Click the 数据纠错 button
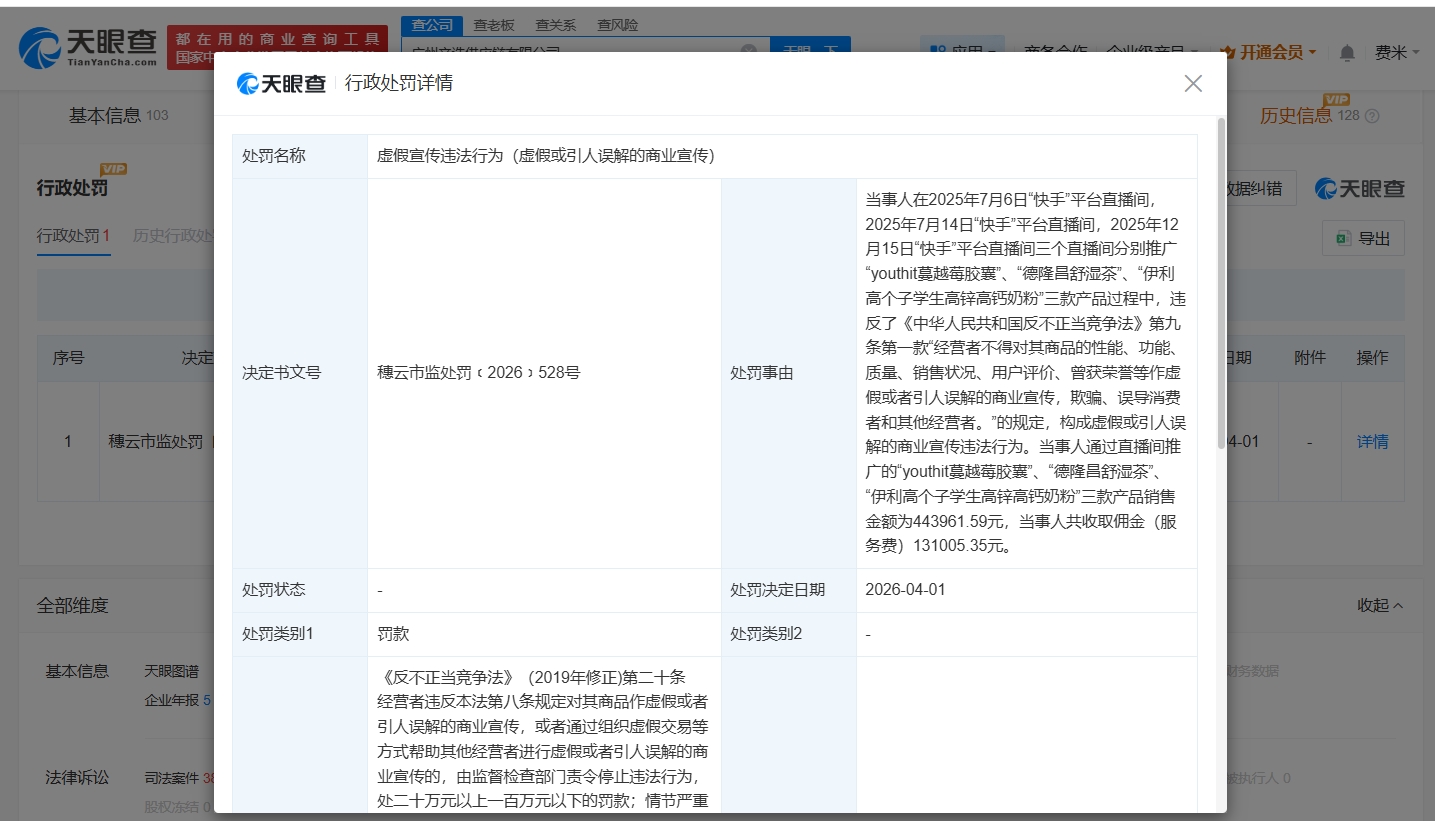1435x821 pixels. 1257,188
